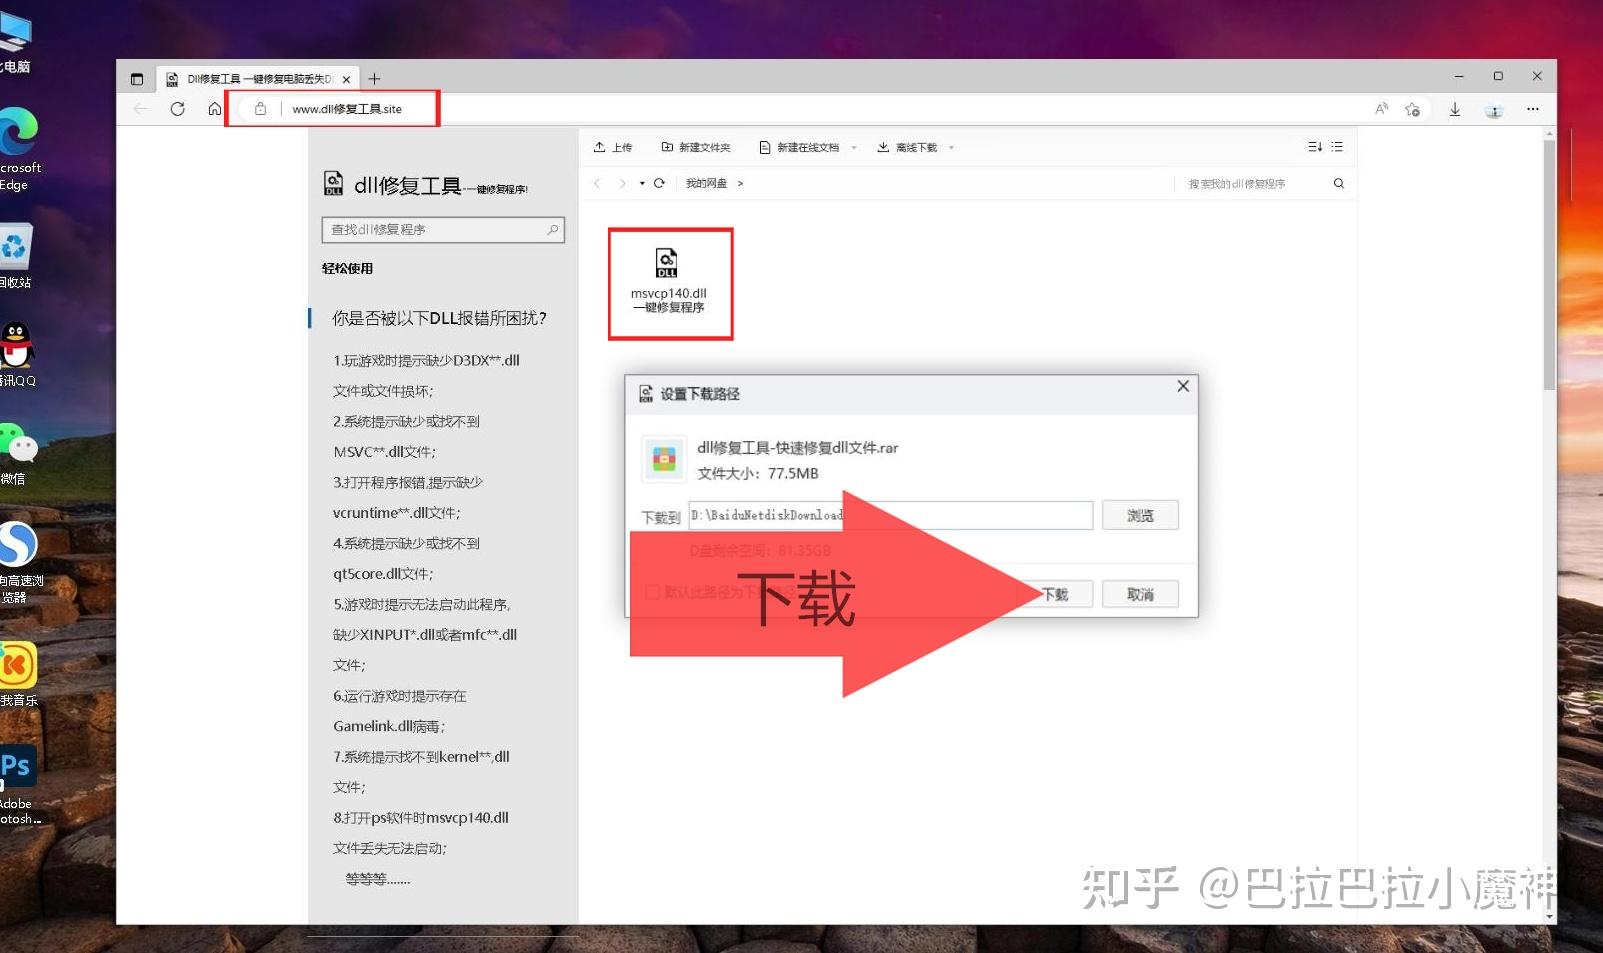Click the read aloud icon in address bar
The height and width of the screenshot is (953, 1603).
(1381, 109)
